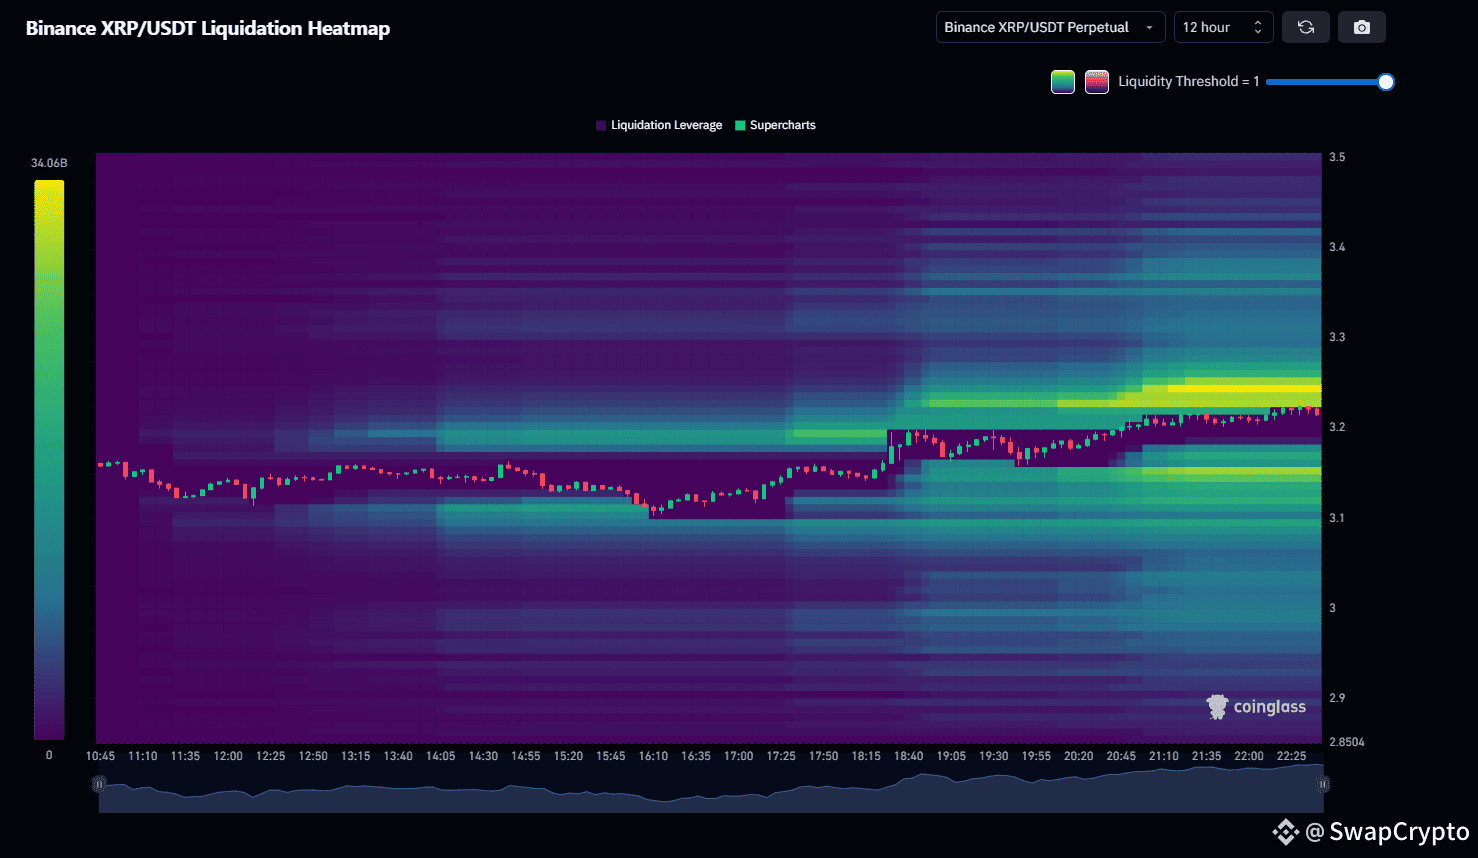Take a chart snapshot with camera icon
1478x858 pixels.
pyautogui.click(x=1362, y=27)
